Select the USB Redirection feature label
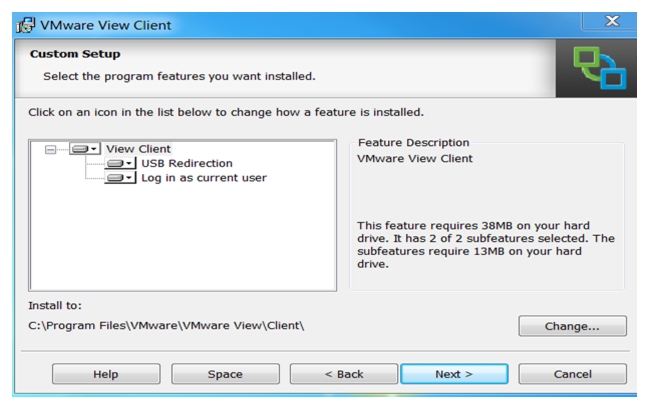This screenshot has height=410, width=650. [x=187, y=163]
